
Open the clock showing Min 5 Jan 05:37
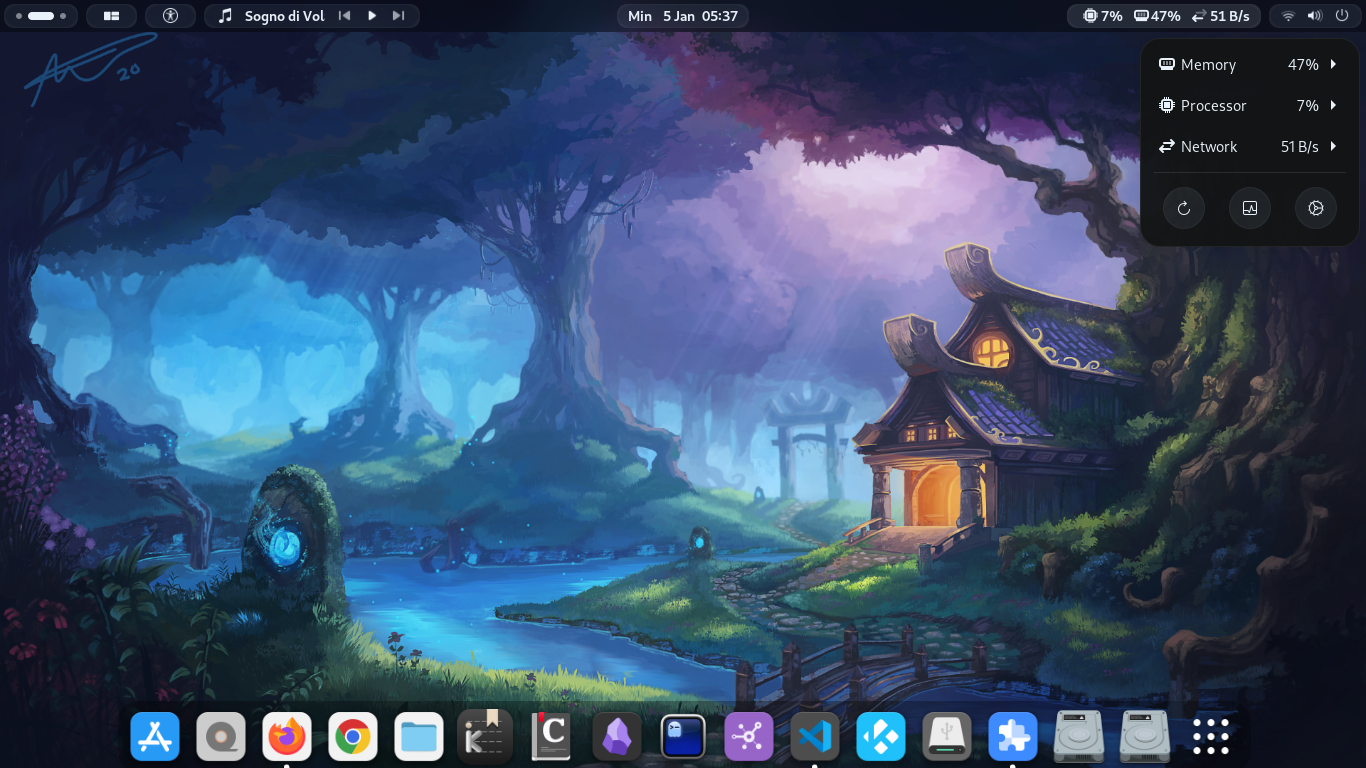[x=683, y=16]
